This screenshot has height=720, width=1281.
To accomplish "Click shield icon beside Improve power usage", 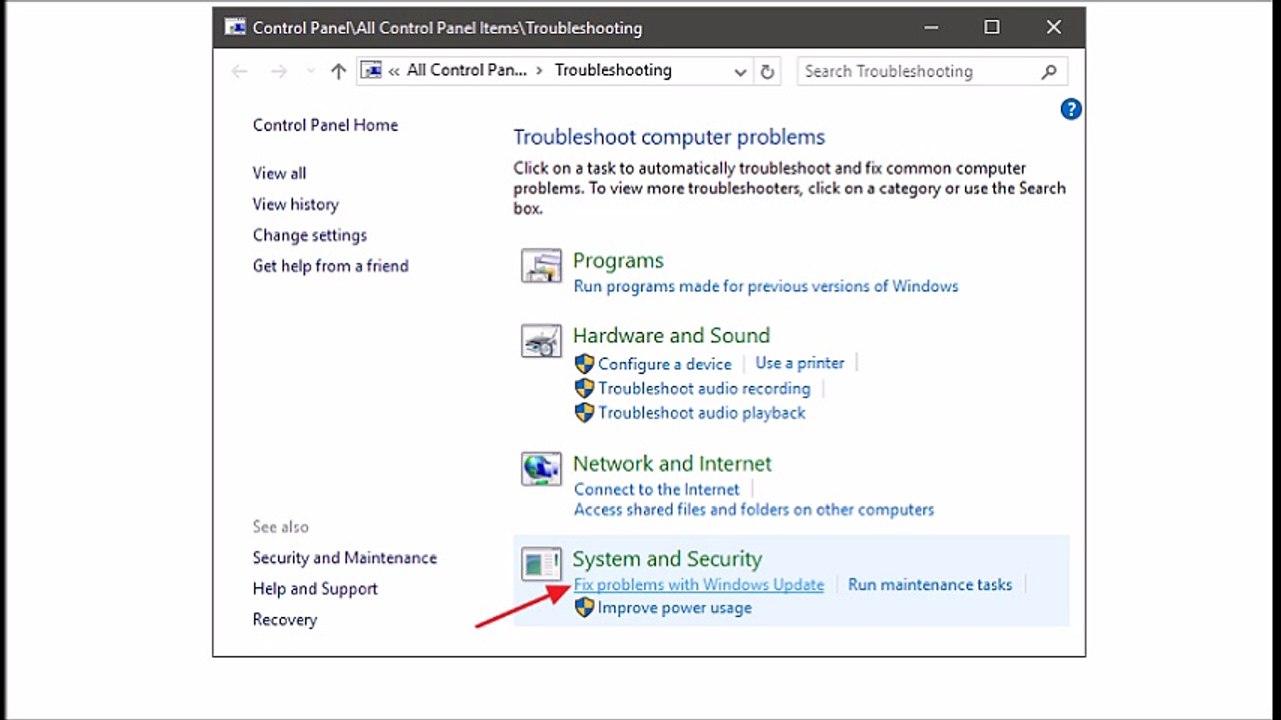I will (584, 607).
